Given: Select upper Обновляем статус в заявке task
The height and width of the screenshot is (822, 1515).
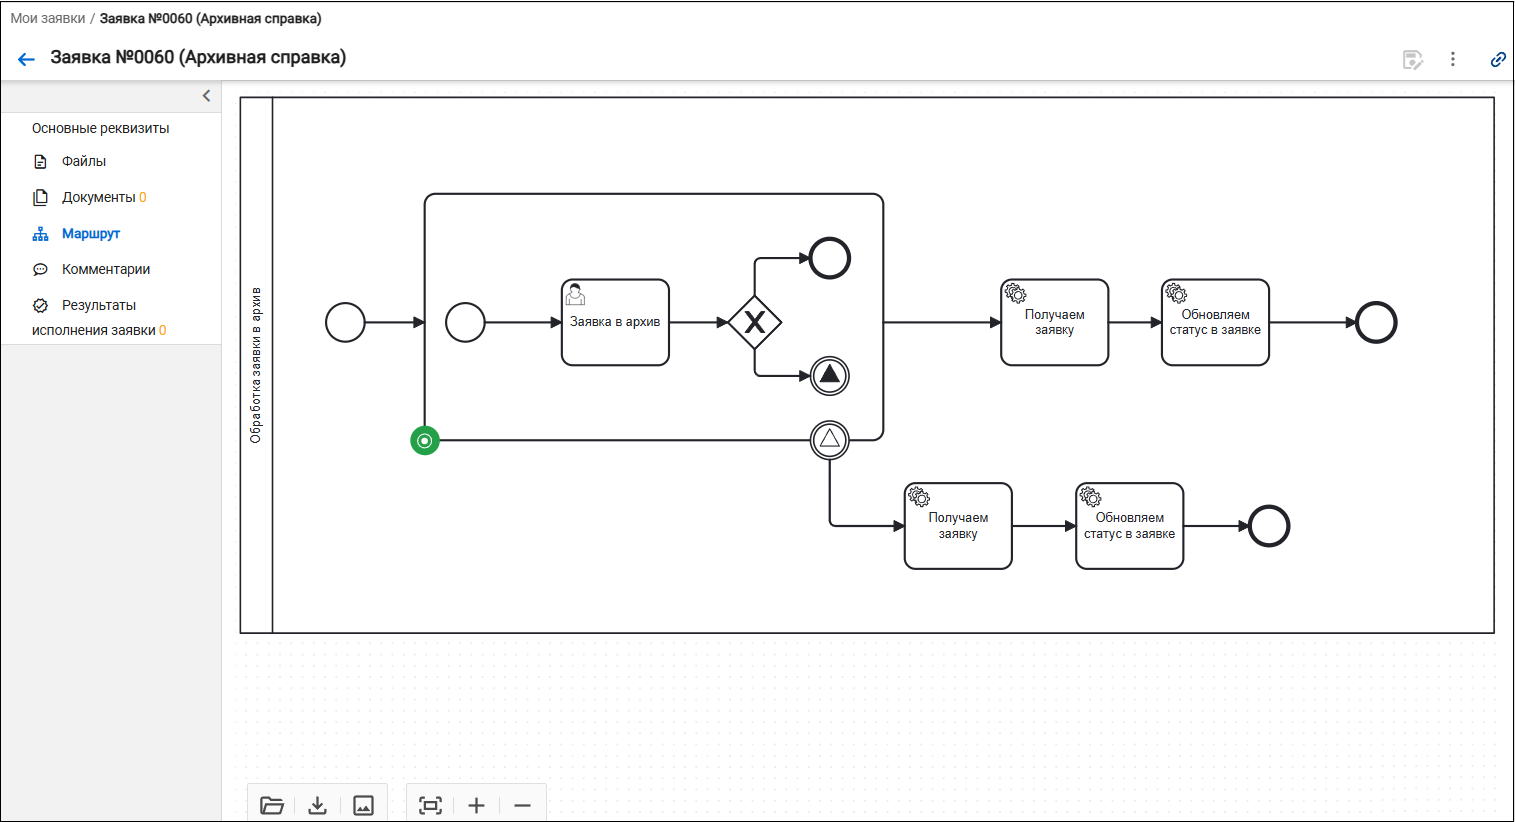Looking at the screenshot, I should click(x=1215, y=322).
